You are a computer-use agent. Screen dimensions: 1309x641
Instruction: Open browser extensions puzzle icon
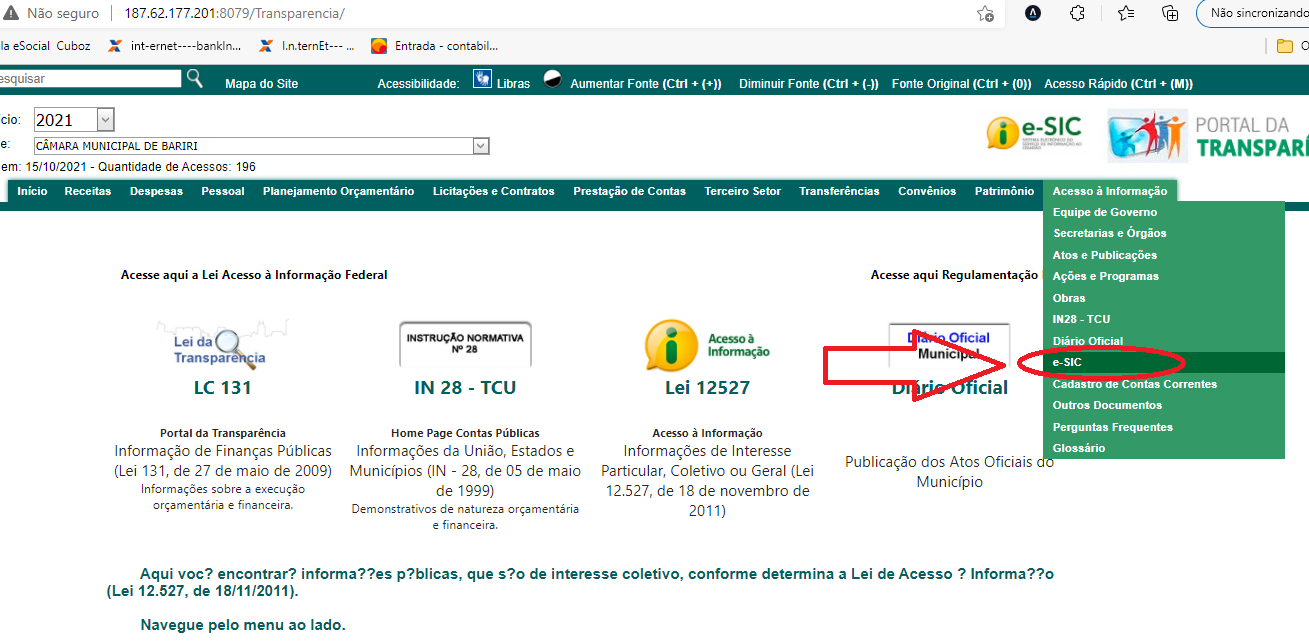pyautogui.click(x=1077, y=14)
